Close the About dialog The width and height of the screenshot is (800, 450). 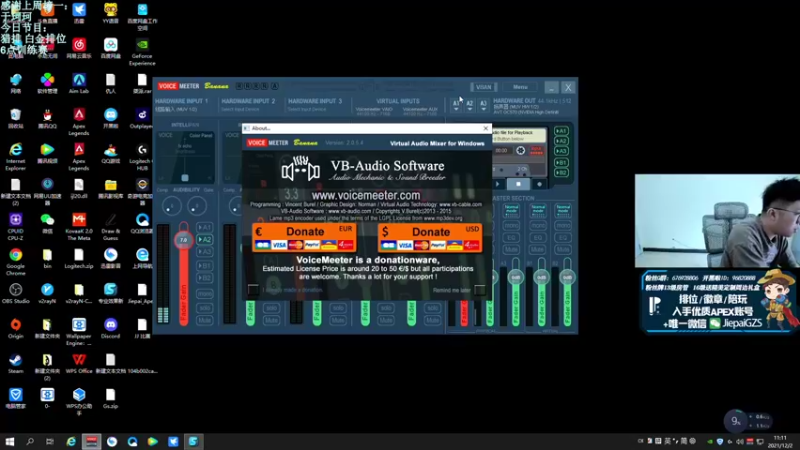point(486,128)
